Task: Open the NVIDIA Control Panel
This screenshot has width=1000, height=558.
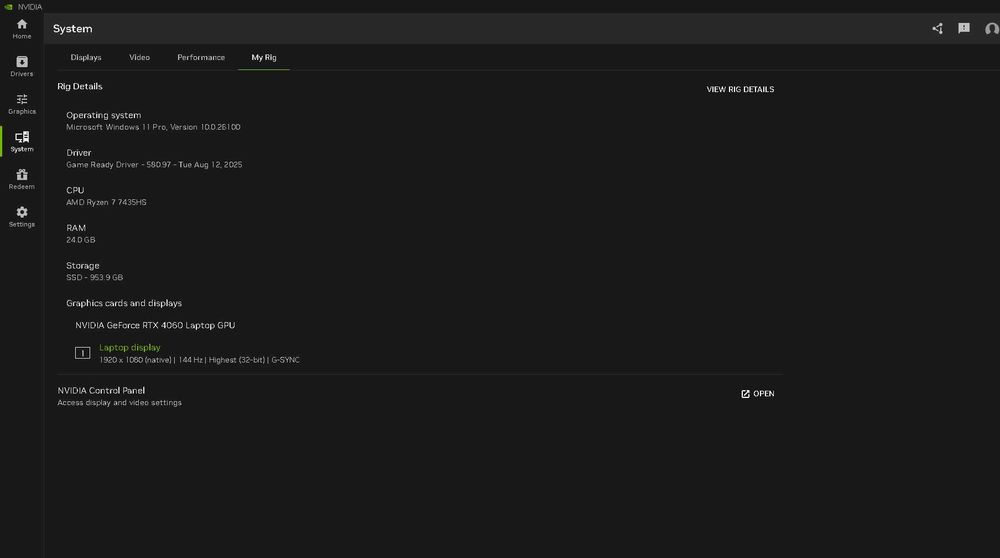Action: pos(758,393)
